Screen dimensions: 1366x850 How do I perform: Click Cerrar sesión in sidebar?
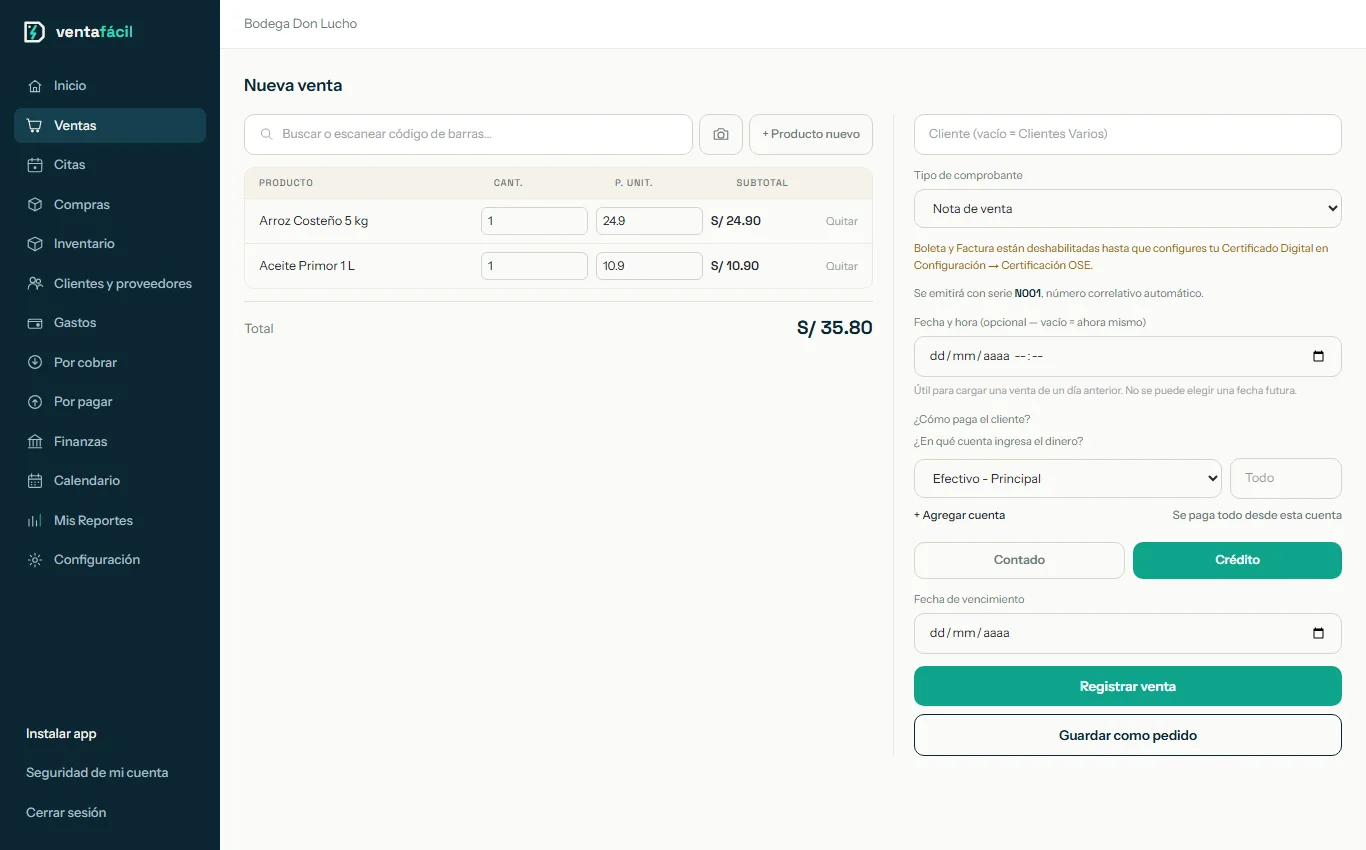(66, 813)
